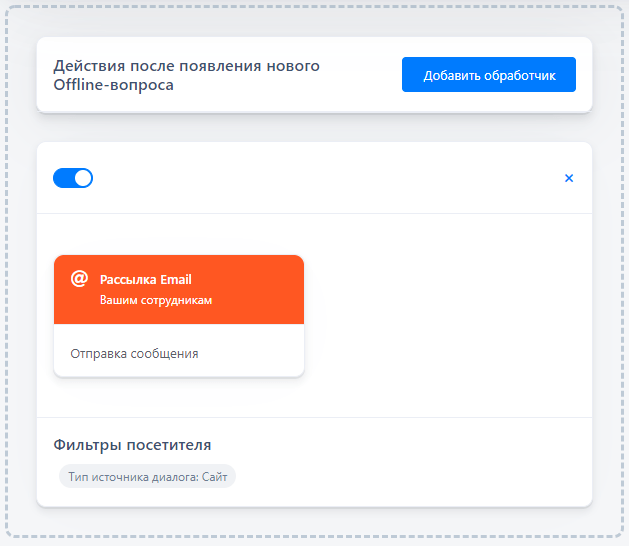Select the Тип источника диалога: Сайт chip

[x=147, y=477]
